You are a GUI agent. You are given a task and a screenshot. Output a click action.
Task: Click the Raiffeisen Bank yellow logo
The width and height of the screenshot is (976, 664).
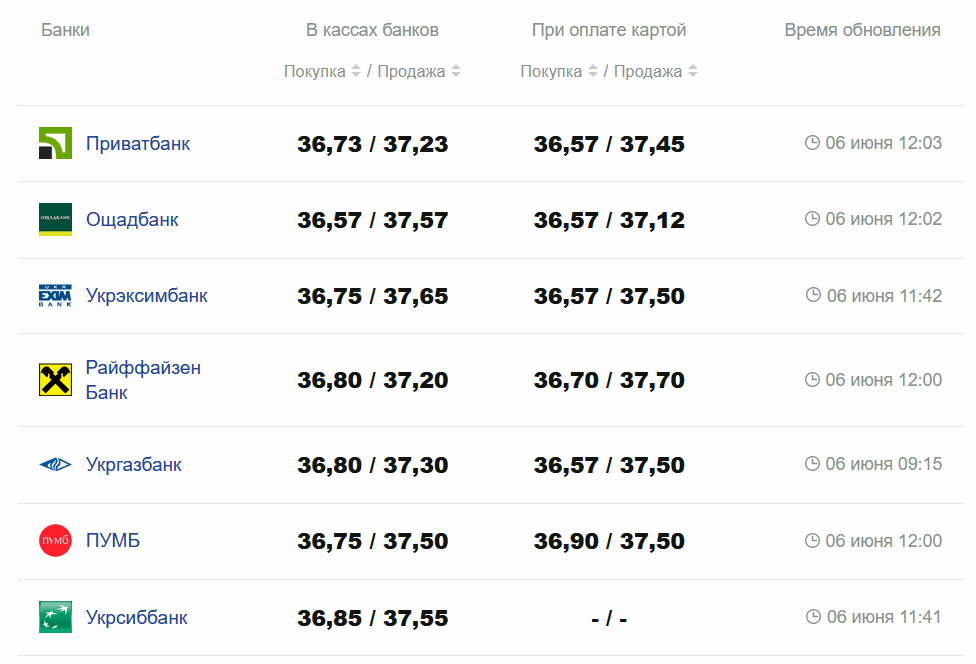(55, 380)
